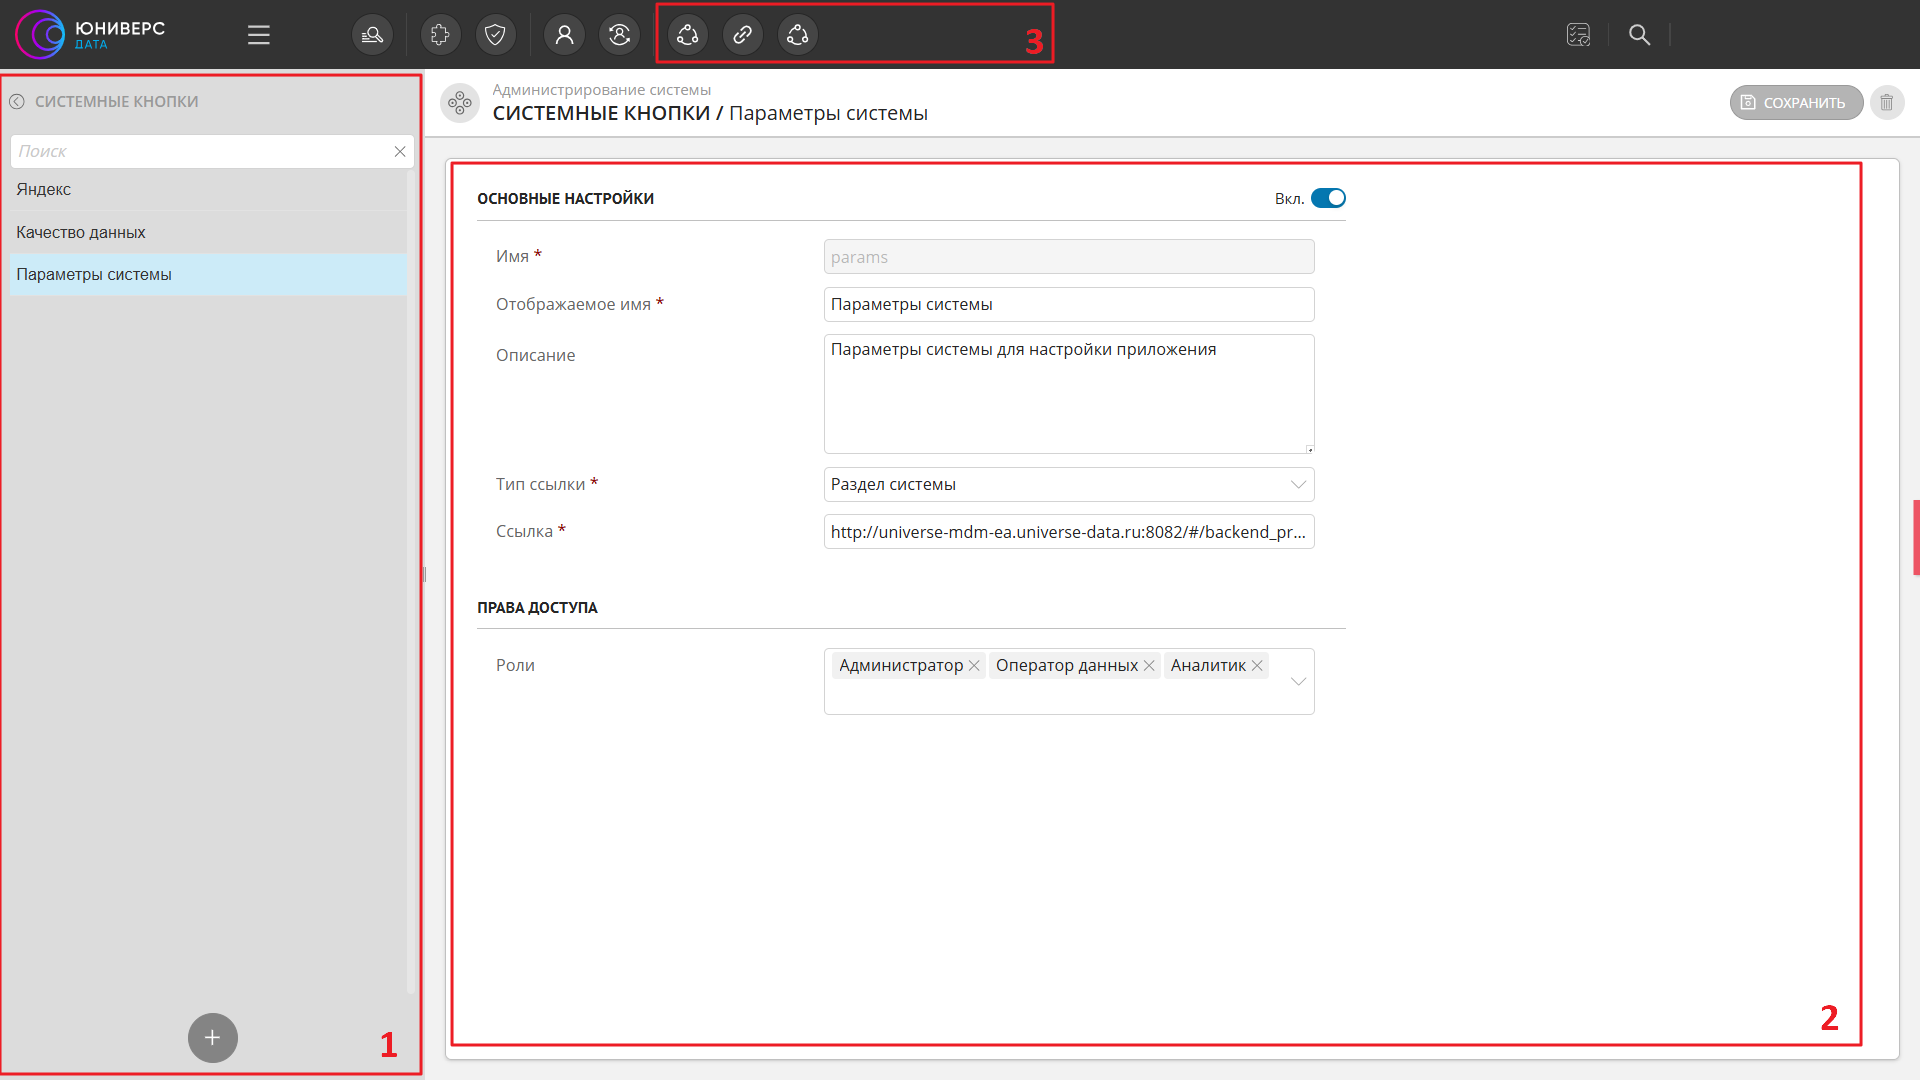The height and width of the screenshot is (1080, 1920).
Task: Open the checklist tasks icon at top right
Action: (x=1578, y=35)
